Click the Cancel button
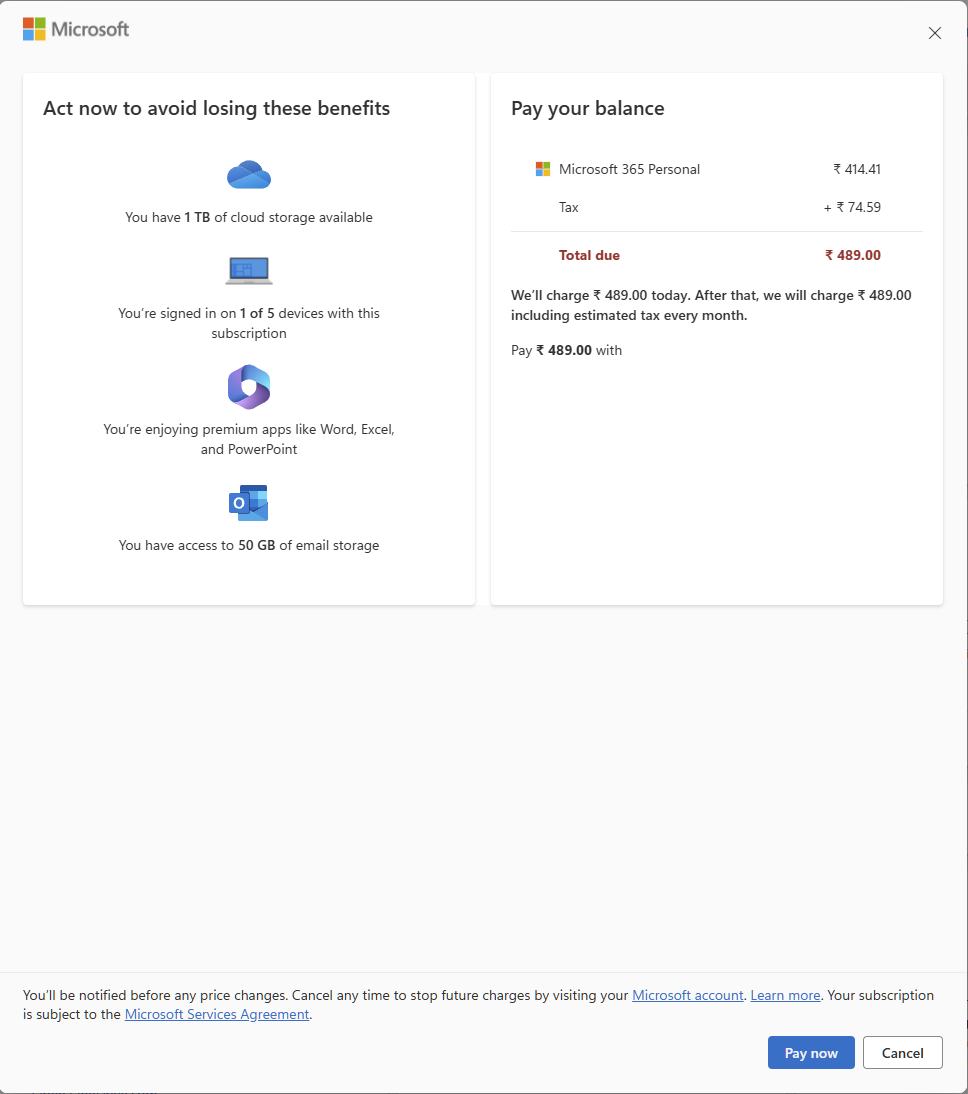Screen dimensions: 968x1094 [902, 1052]
